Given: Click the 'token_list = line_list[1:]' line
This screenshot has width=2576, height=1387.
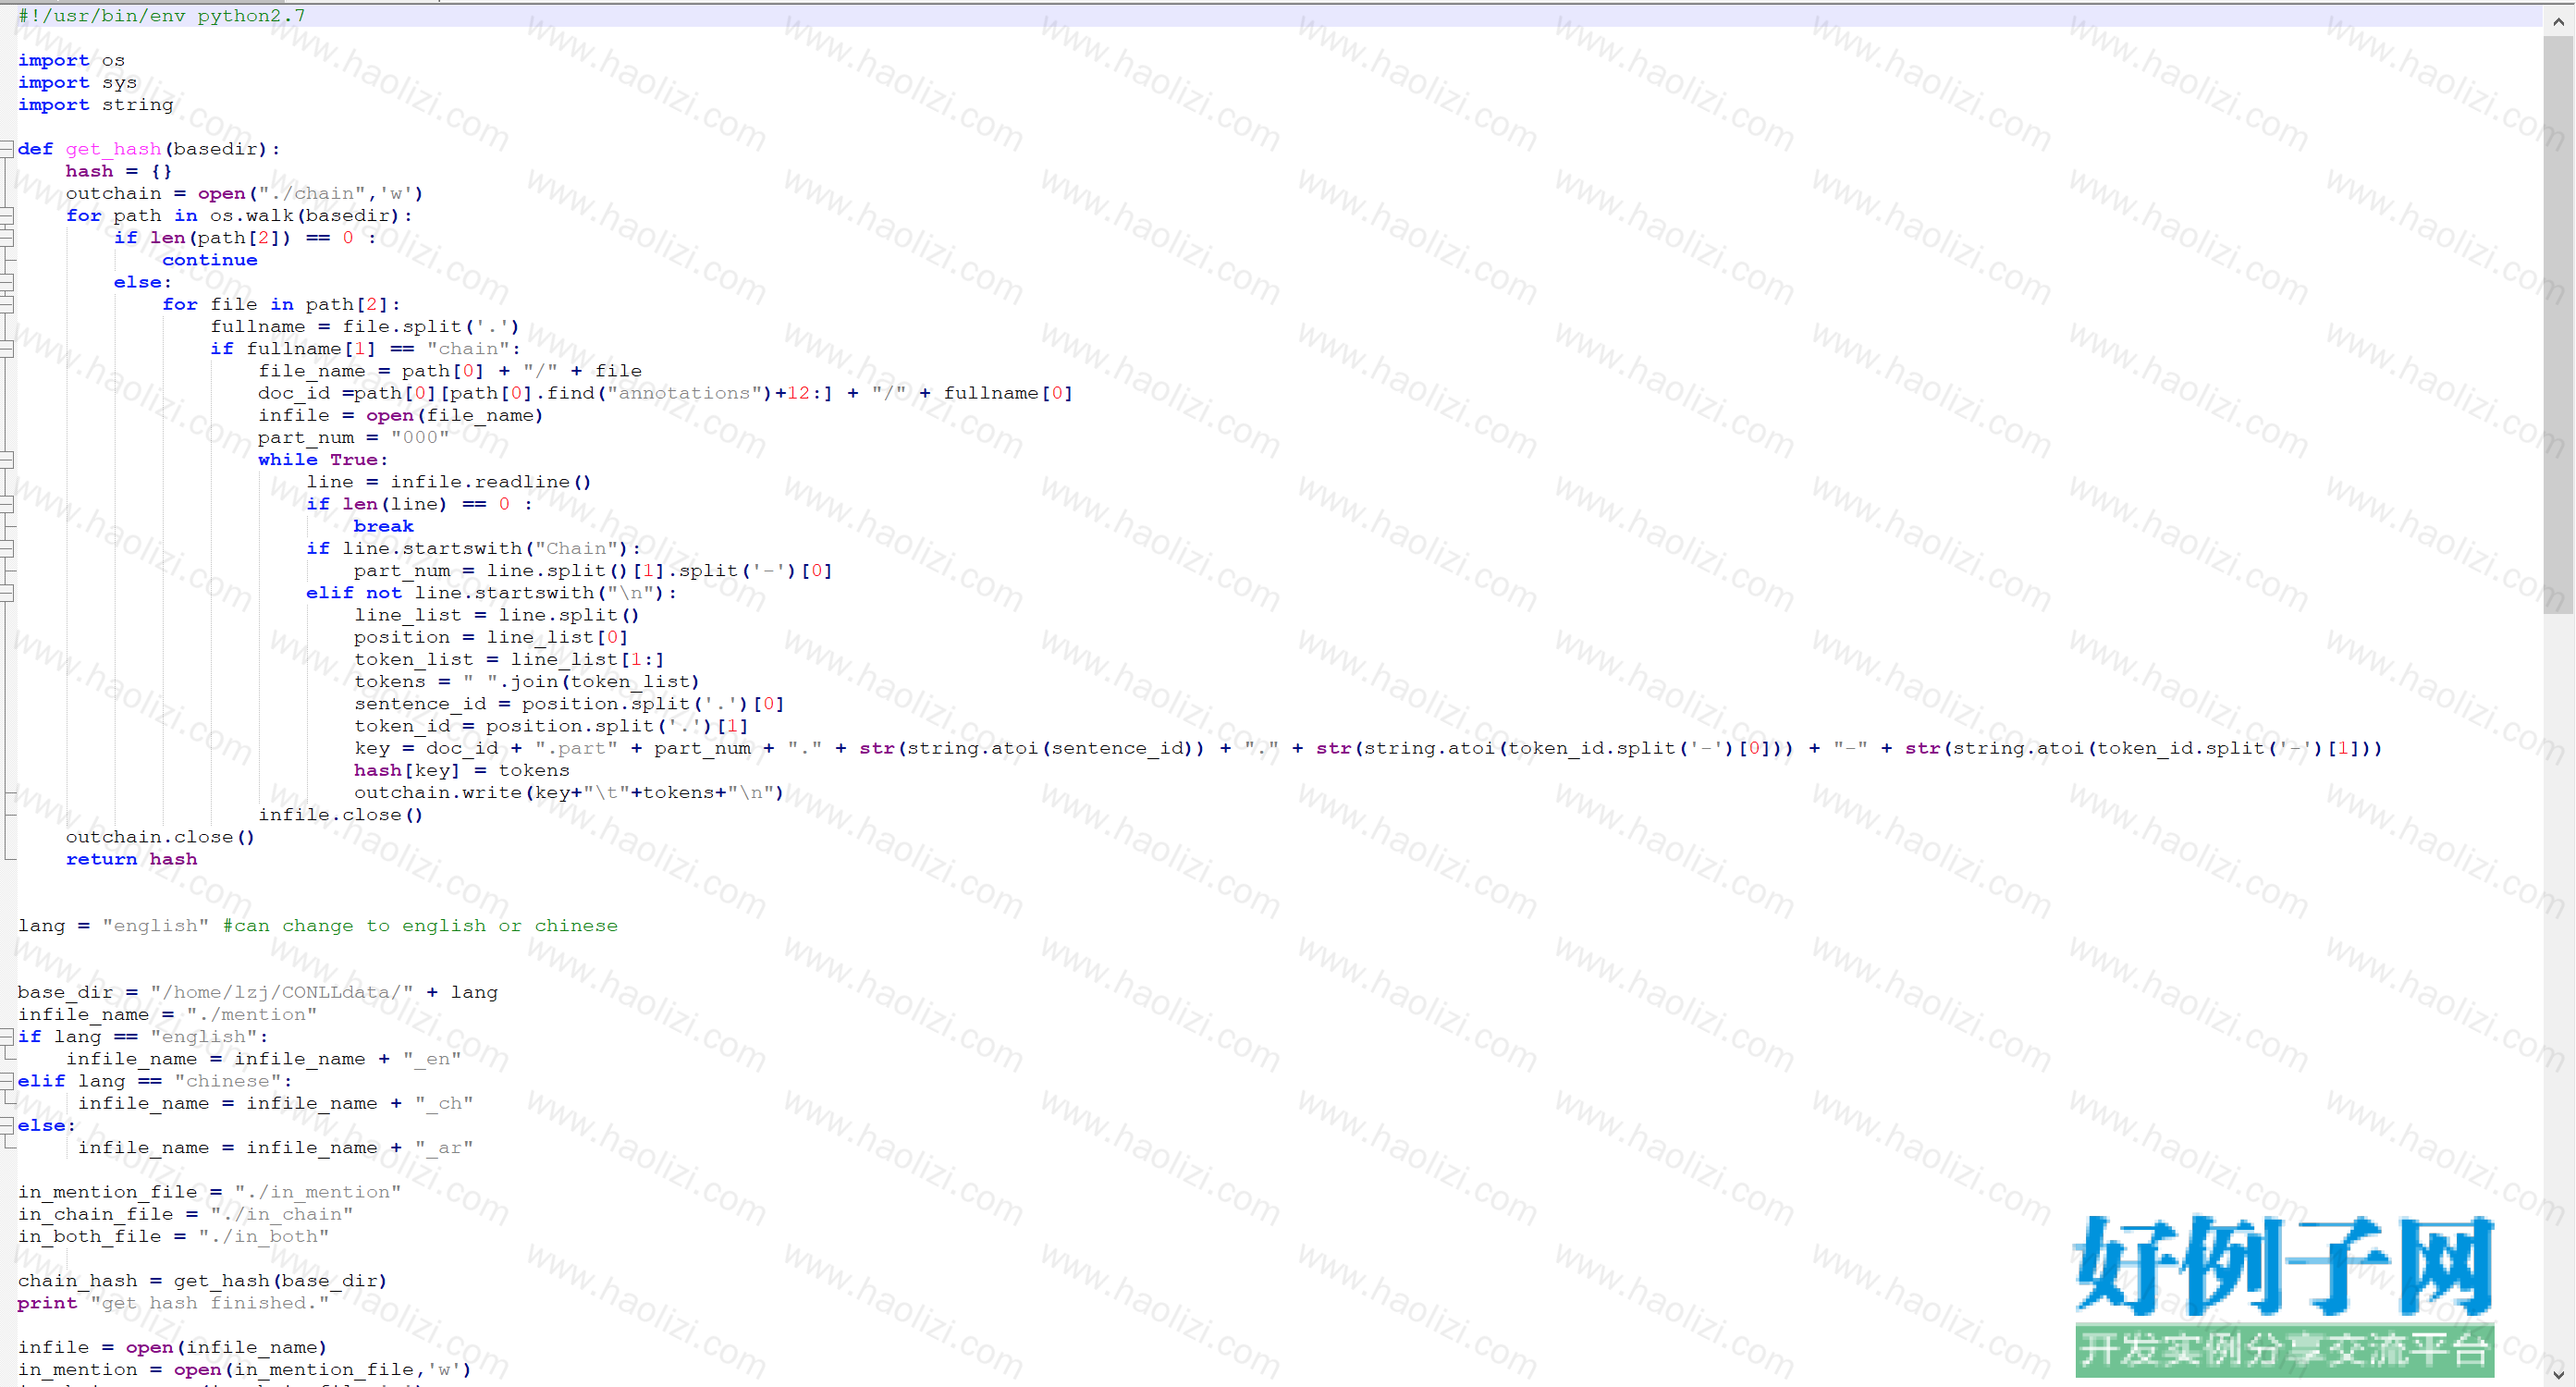Looking at the screenshot, I should 509,660.
